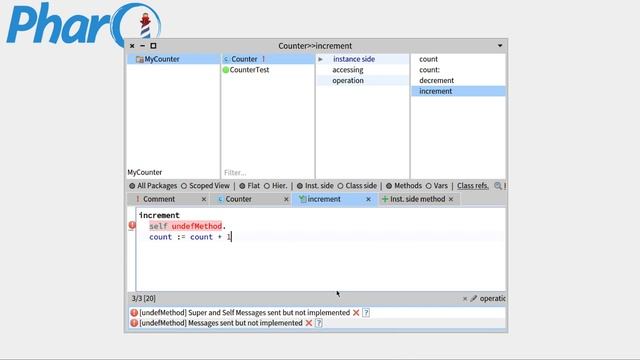Click the class icon on the Counter tab

coord(220,199)
